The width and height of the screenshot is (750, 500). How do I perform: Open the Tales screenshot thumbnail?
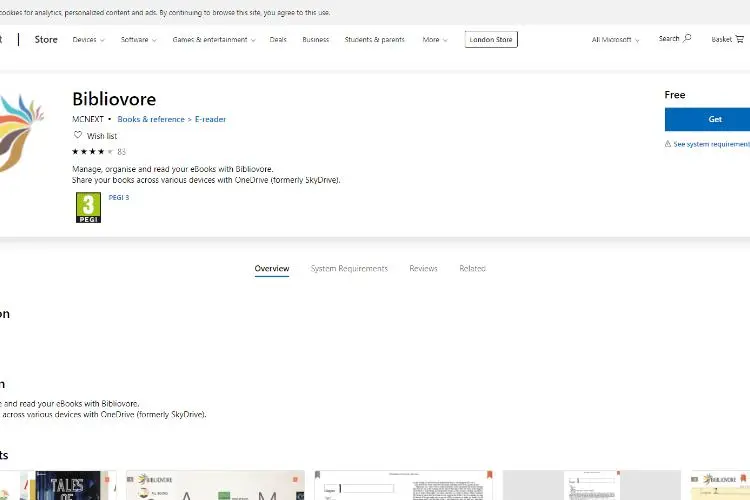tap(57, 485)
